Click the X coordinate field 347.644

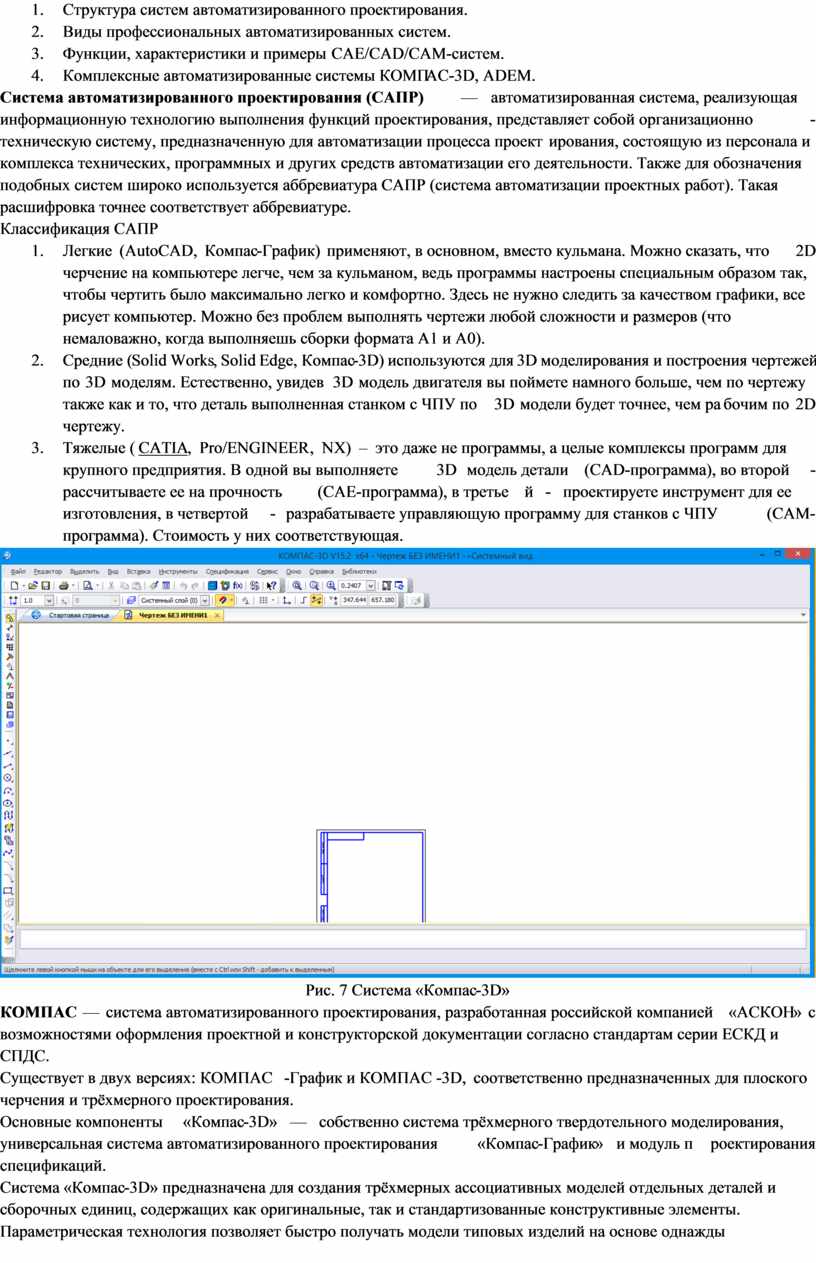354,600
